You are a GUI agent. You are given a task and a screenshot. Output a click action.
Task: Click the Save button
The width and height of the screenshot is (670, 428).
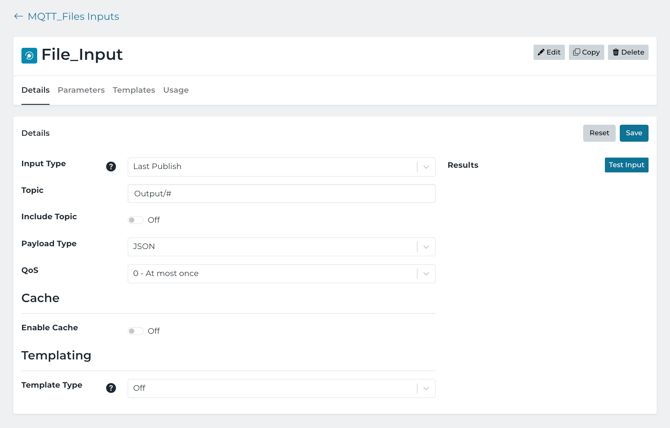[634, 133]
